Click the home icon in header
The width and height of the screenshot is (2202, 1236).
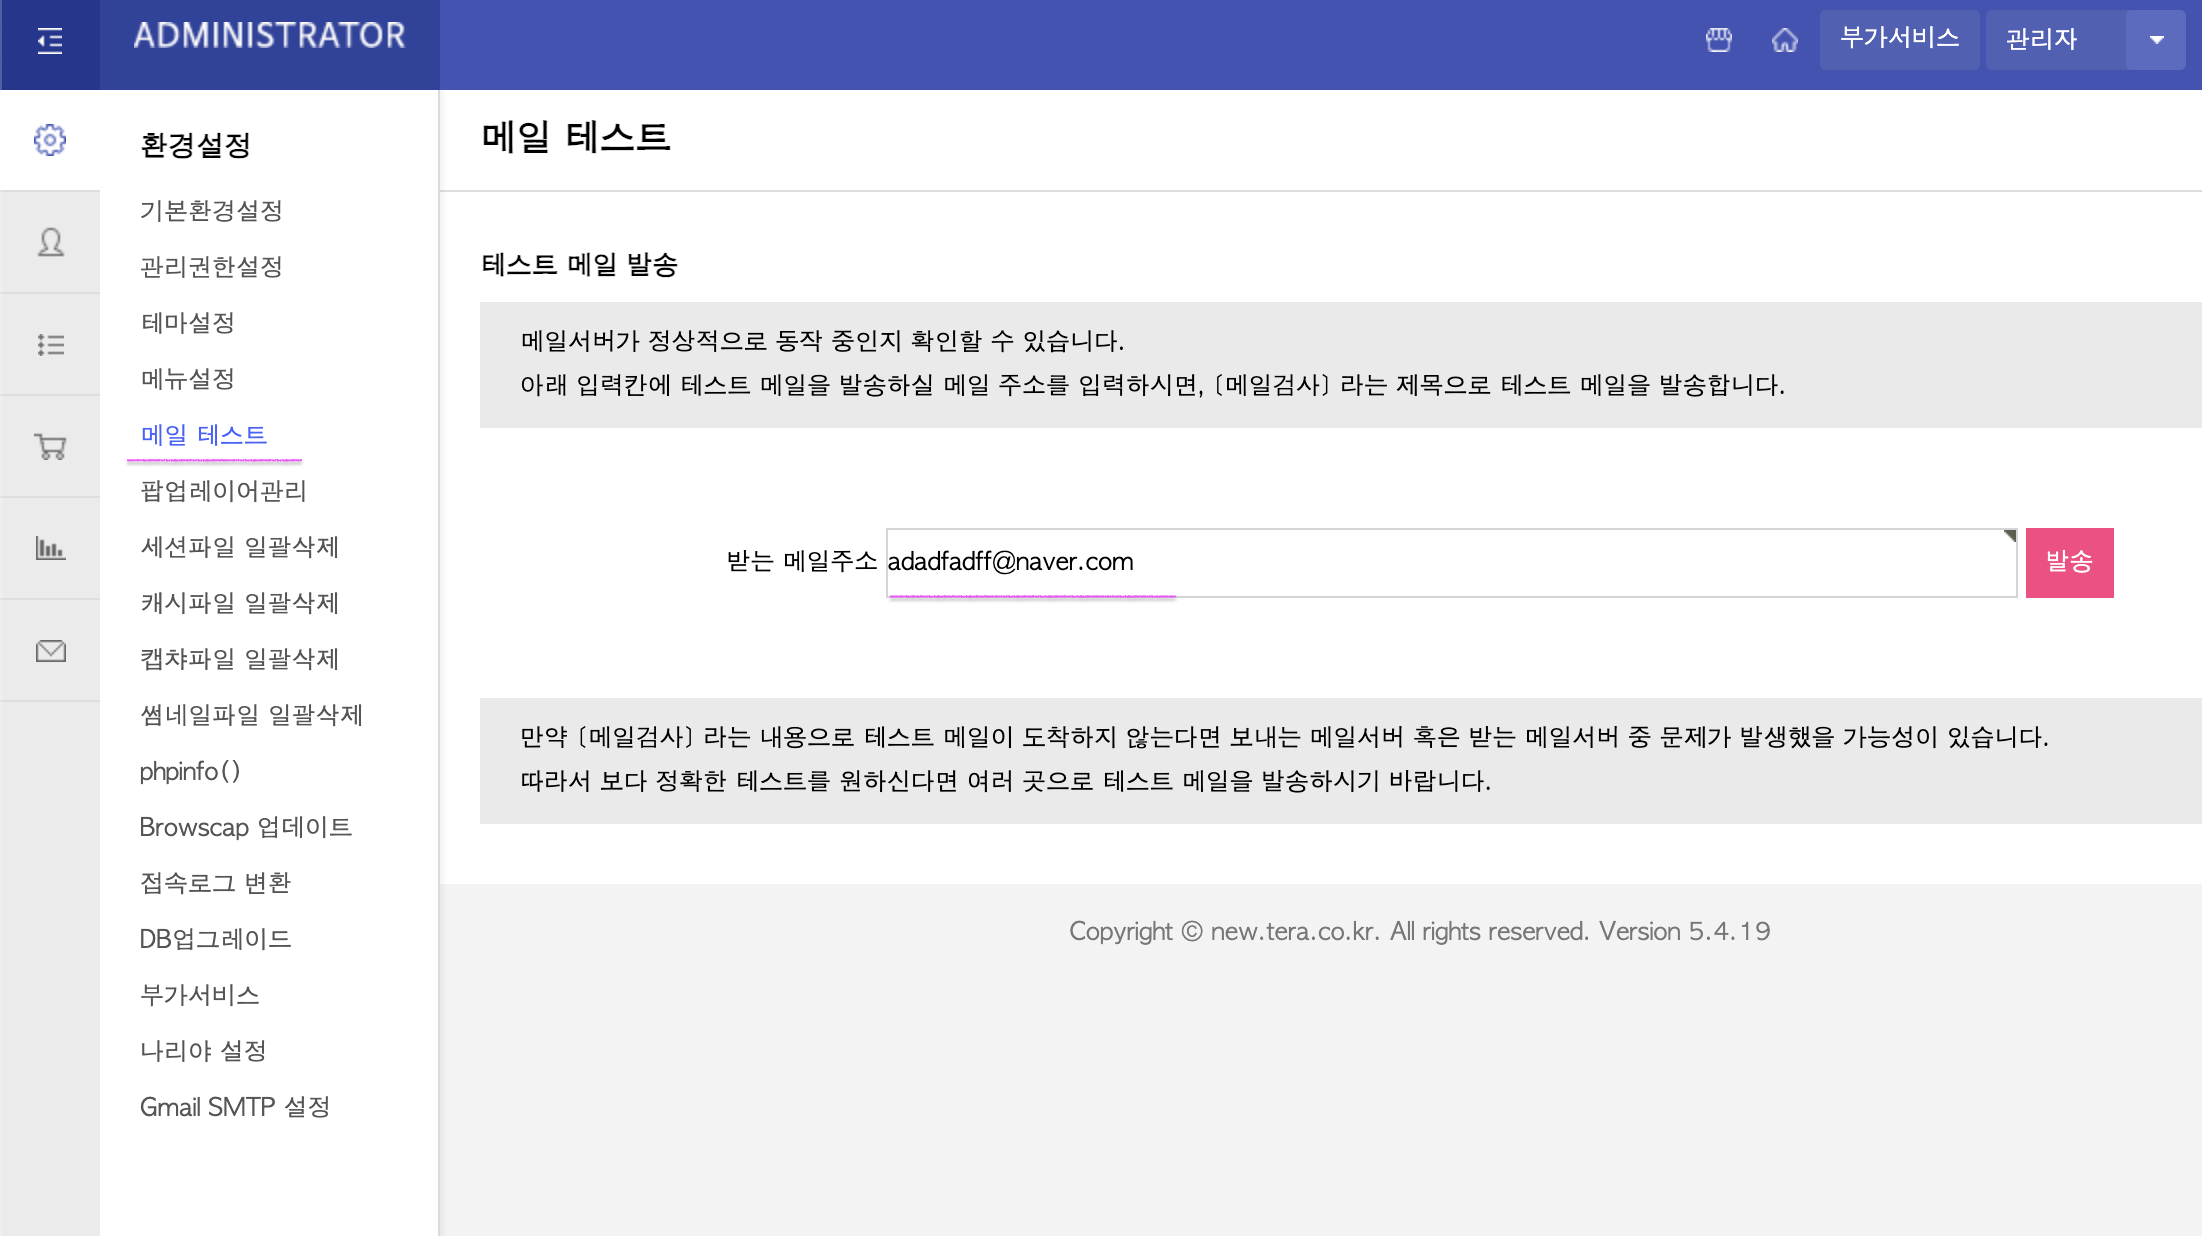point(1785,40)
